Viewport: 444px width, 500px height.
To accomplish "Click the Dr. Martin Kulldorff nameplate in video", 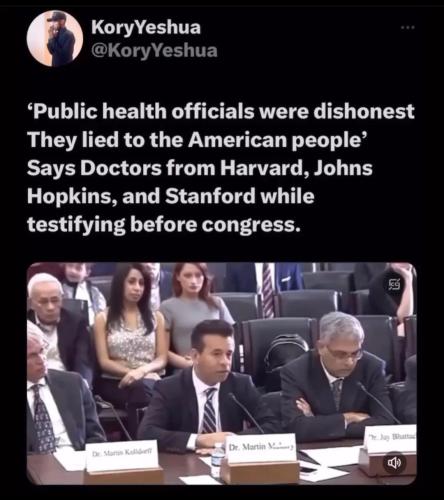I will coord(122,455).
